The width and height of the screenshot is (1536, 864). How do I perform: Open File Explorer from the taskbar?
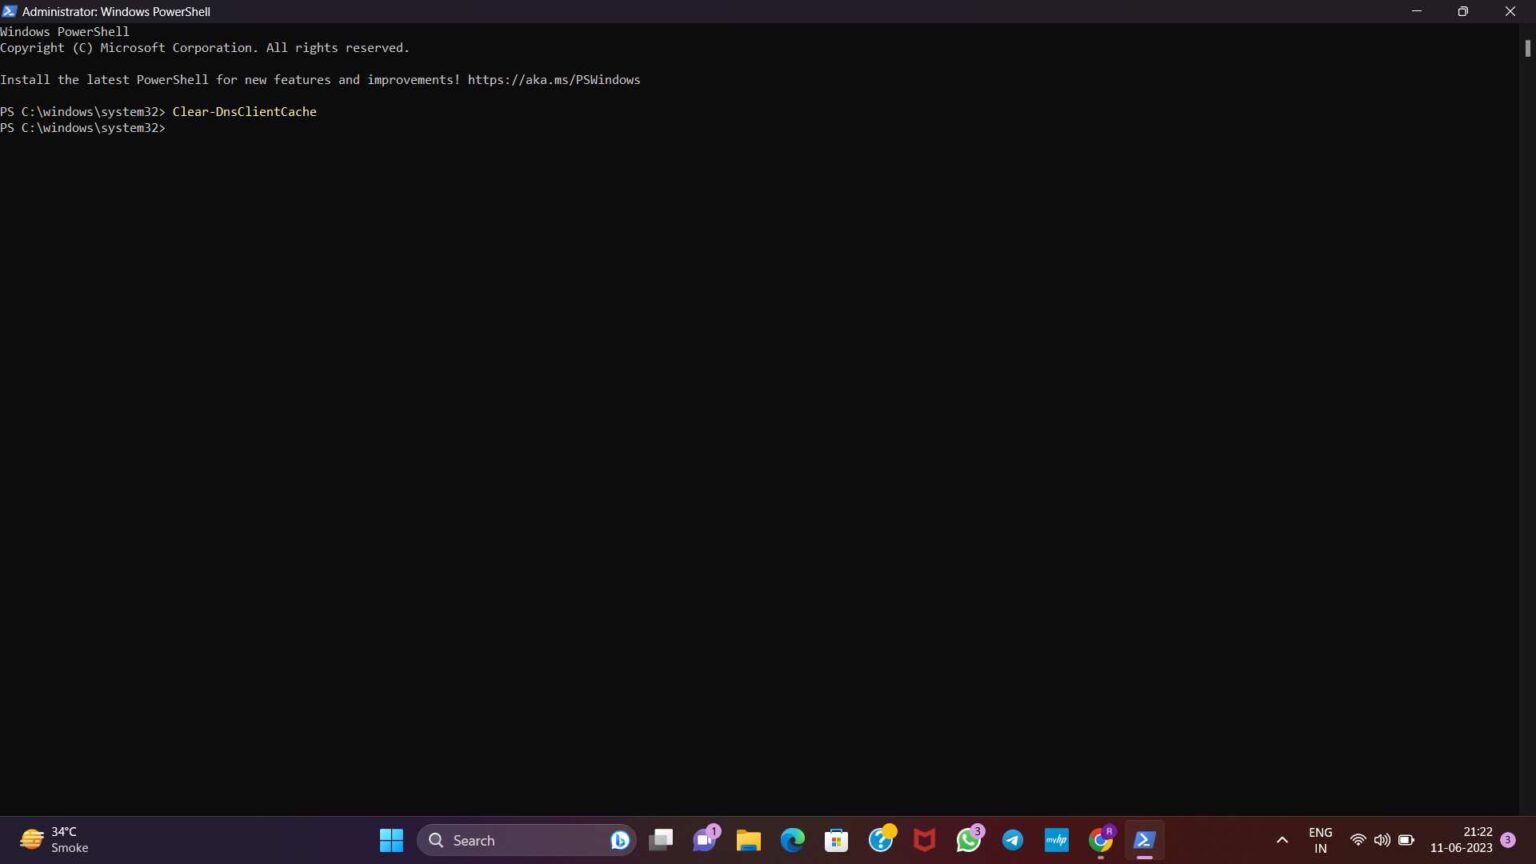coord(748,840)
